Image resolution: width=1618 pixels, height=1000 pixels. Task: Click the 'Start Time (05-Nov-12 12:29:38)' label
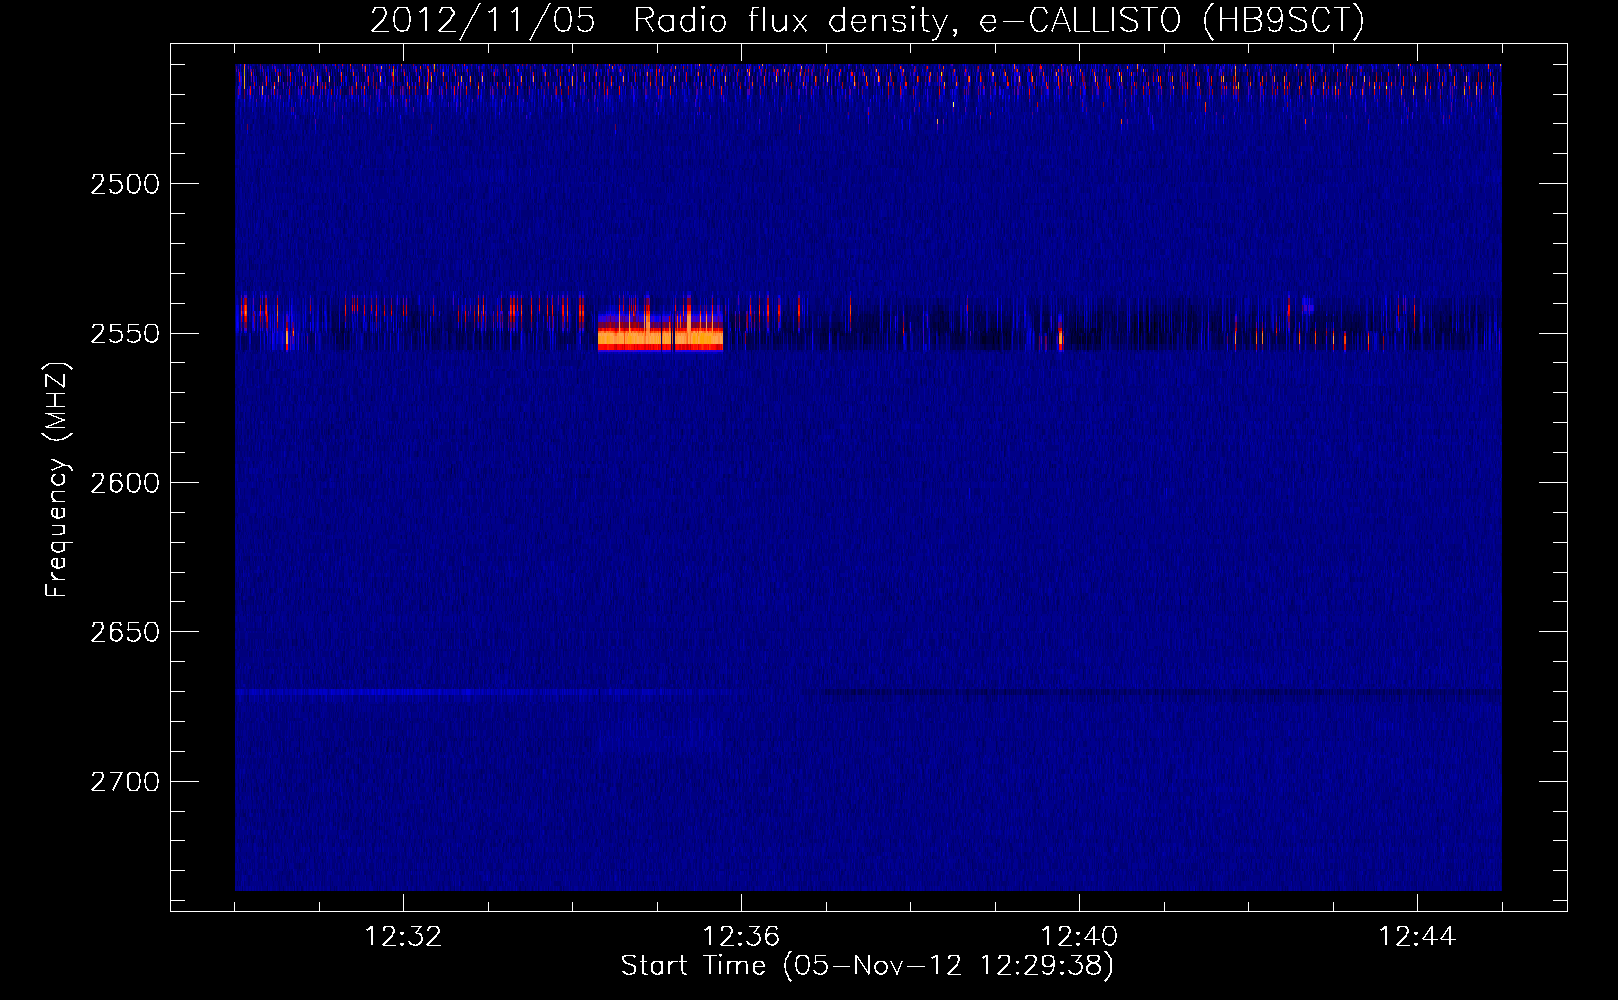[867, 966]
